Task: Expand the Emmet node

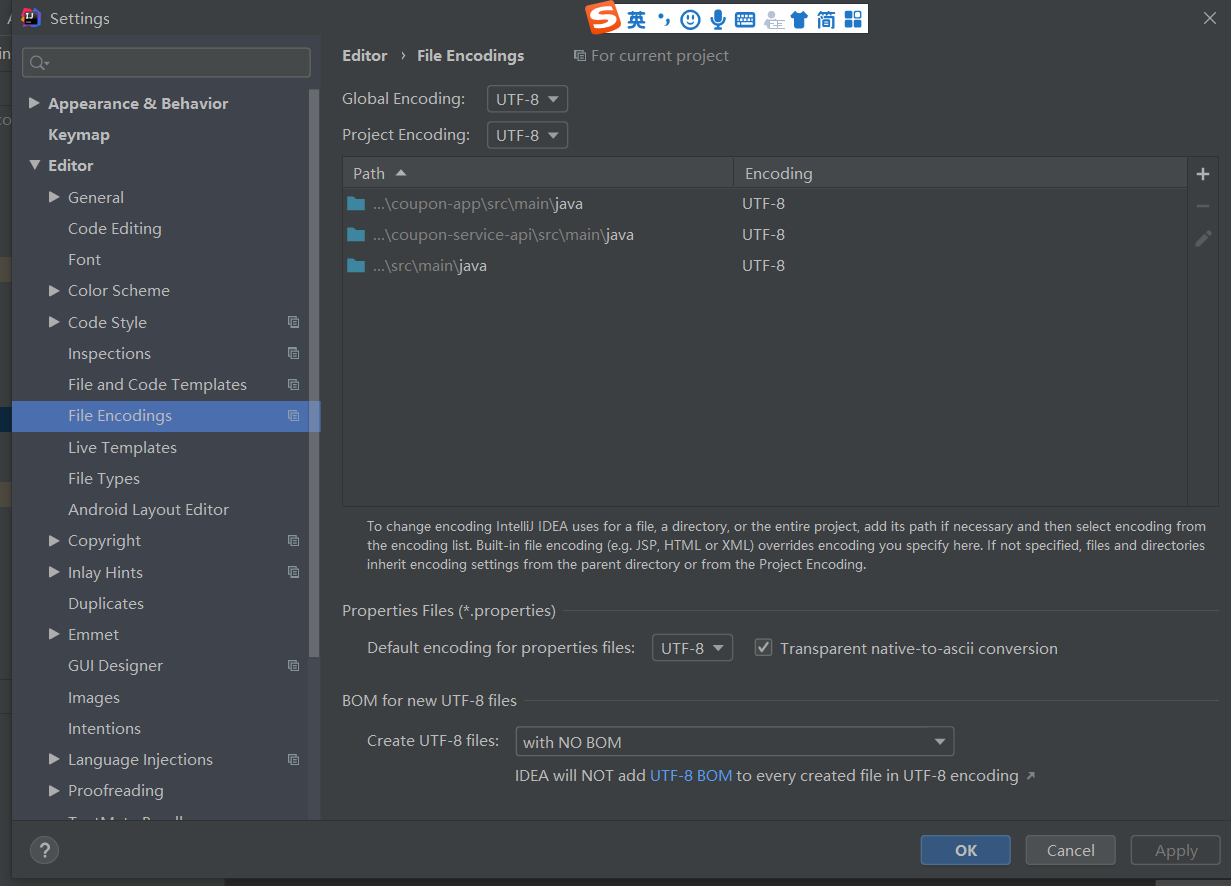Action: pyautogui.click(x=54, y=634)
